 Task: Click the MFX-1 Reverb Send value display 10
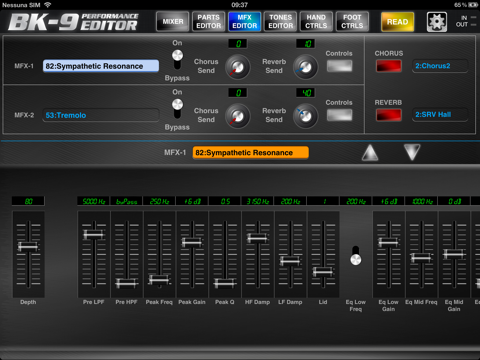click(x=306, y=44)
